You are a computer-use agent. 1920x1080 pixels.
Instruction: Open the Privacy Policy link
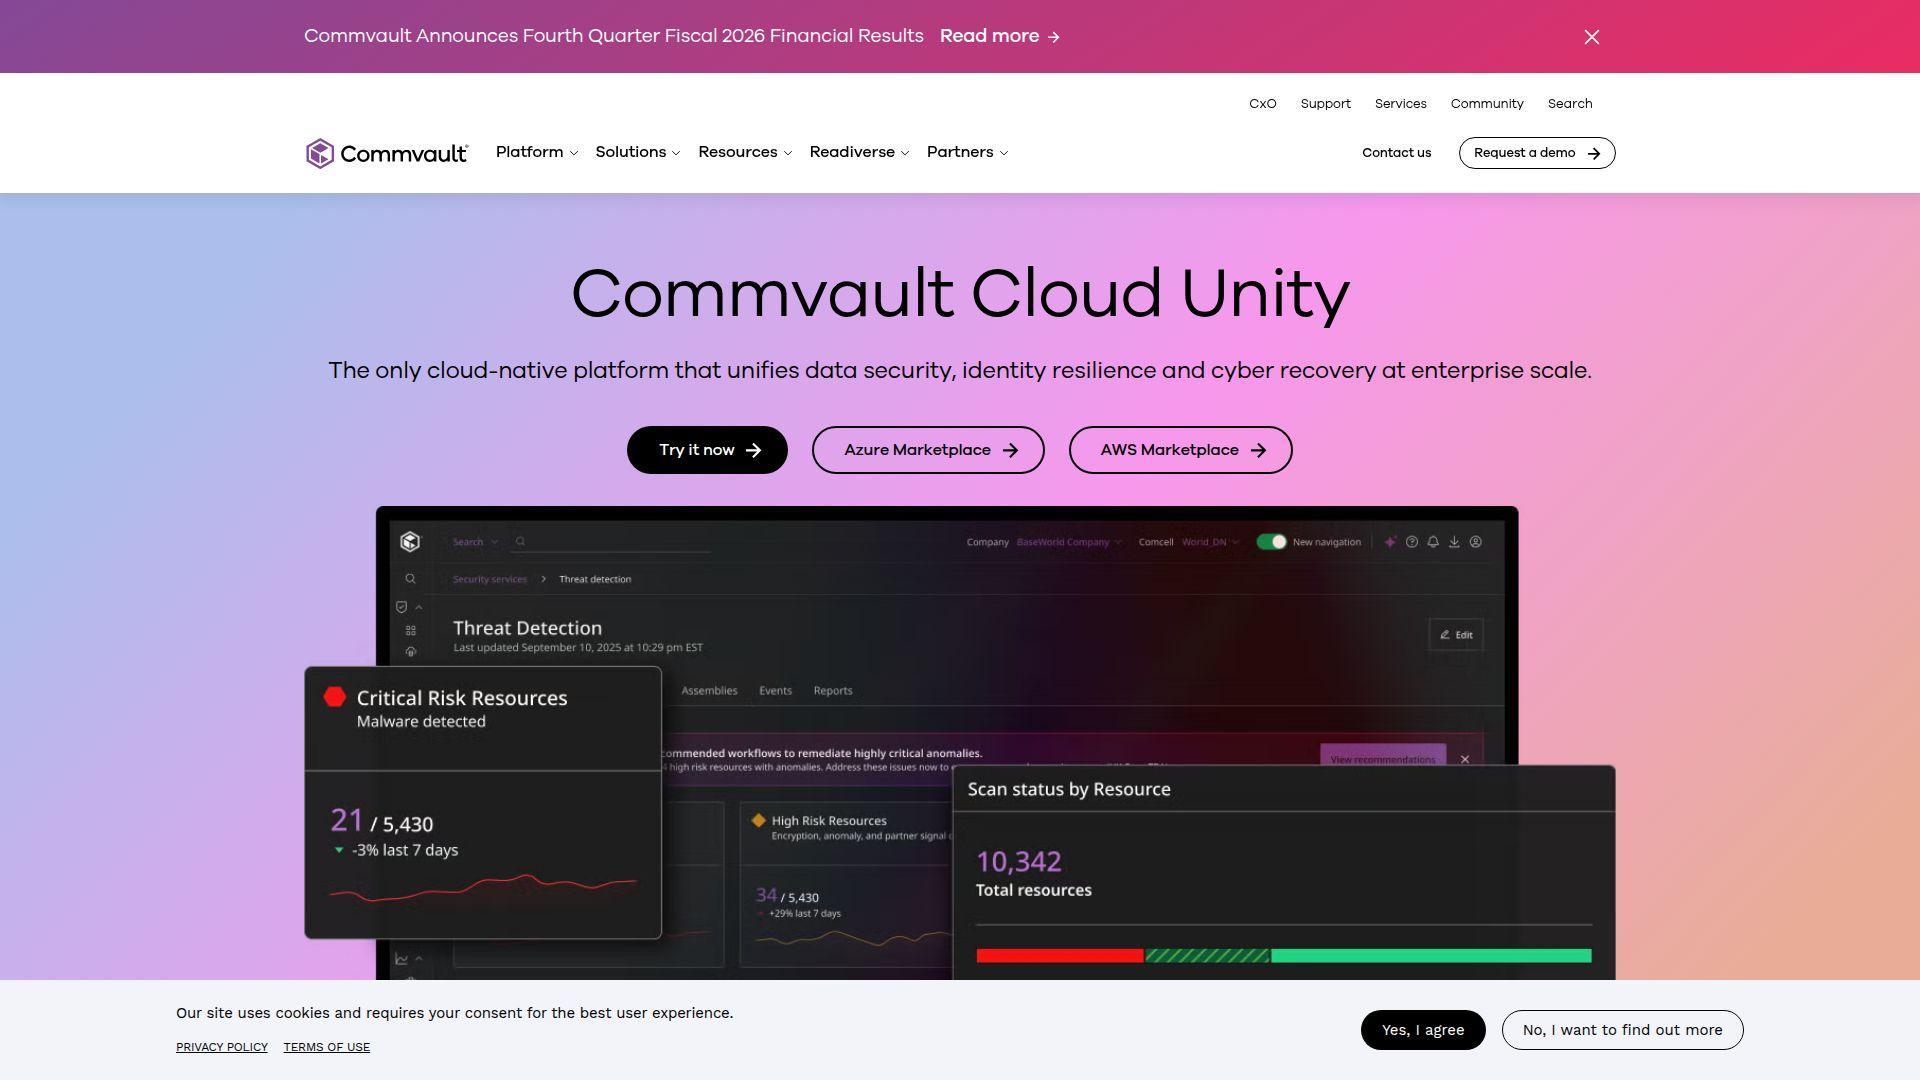point(222,1047)
